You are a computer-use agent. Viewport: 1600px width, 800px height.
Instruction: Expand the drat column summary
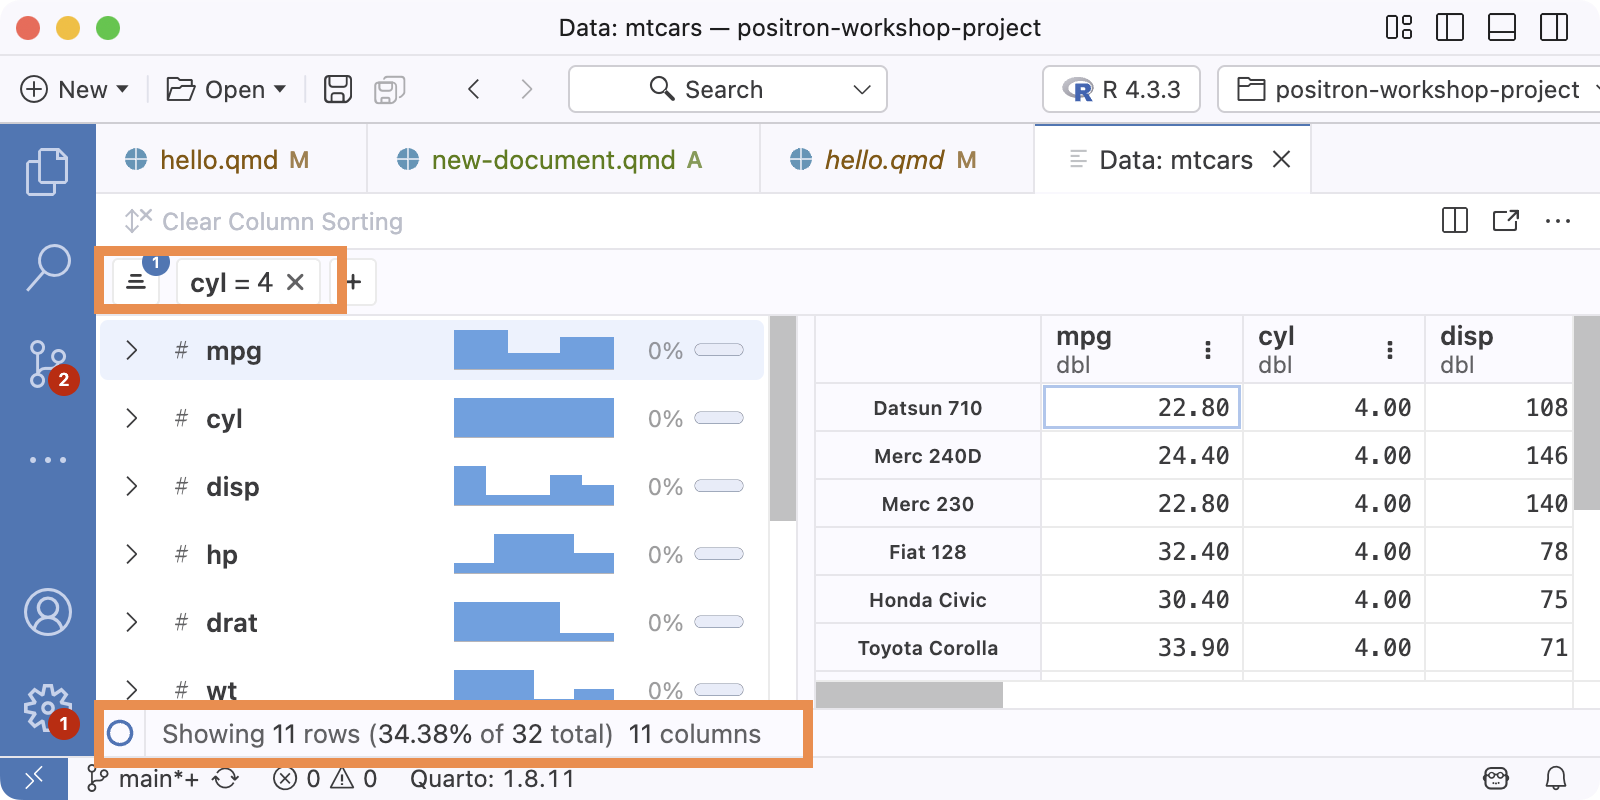(131, 622)
